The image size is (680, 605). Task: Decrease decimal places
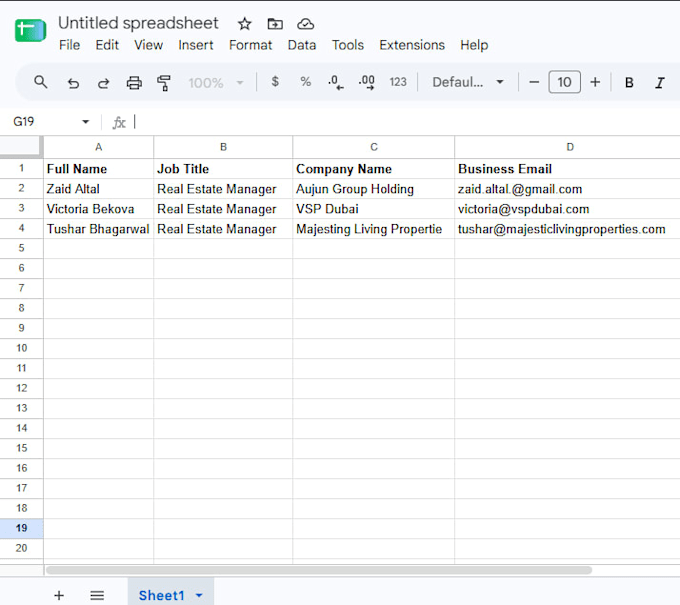(336, 82)
